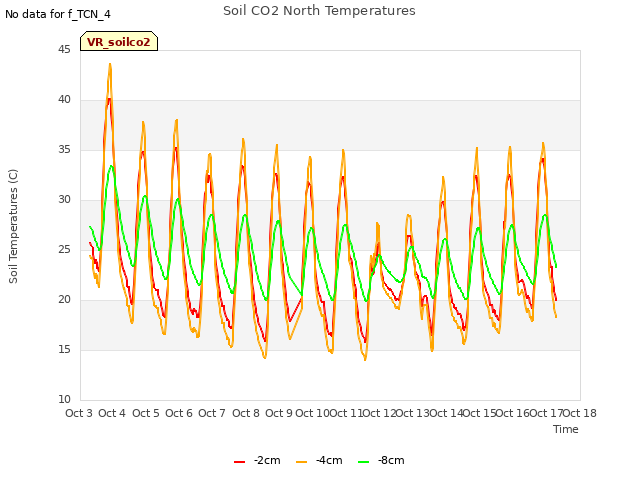
Task: Click the green -8cm peak on Oct 4
Action: click(111, 166)
